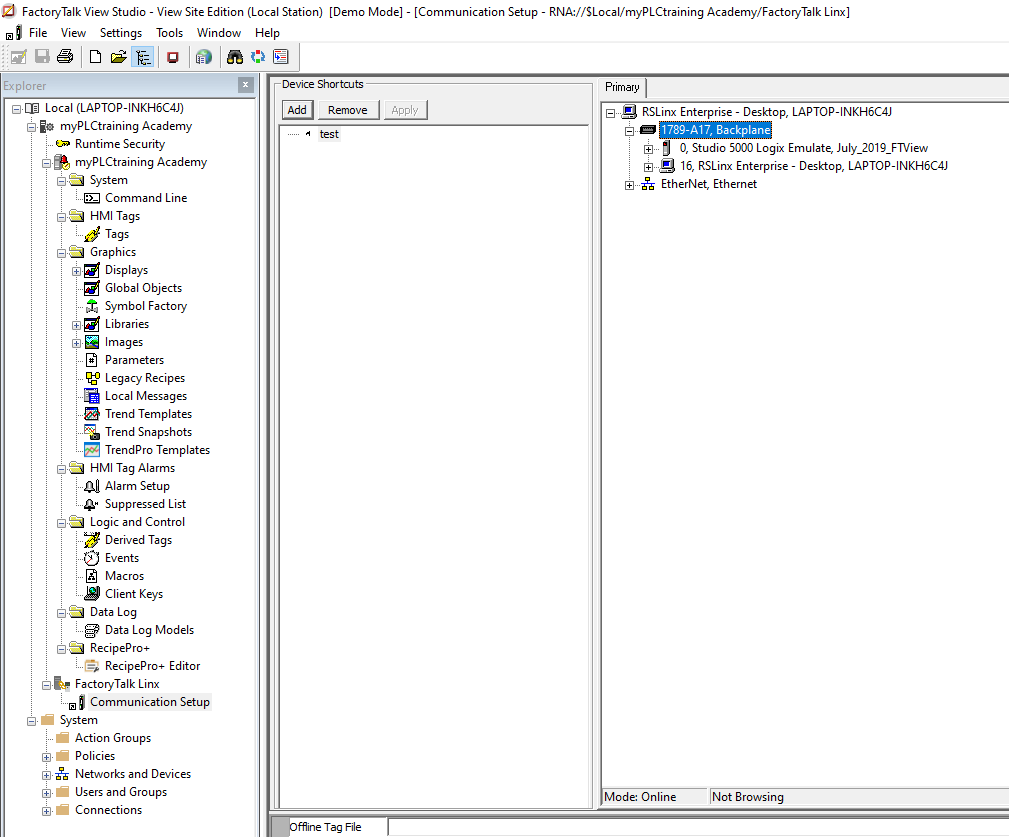Collapse the RSLinx Enterprise root node

[x=610, y=113]
